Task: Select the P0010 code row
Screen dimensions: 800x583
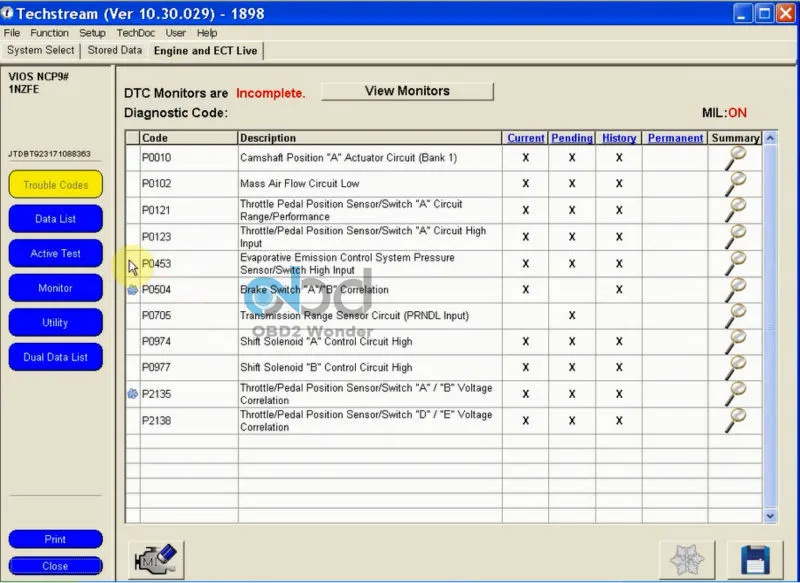Action: [443, 158]
